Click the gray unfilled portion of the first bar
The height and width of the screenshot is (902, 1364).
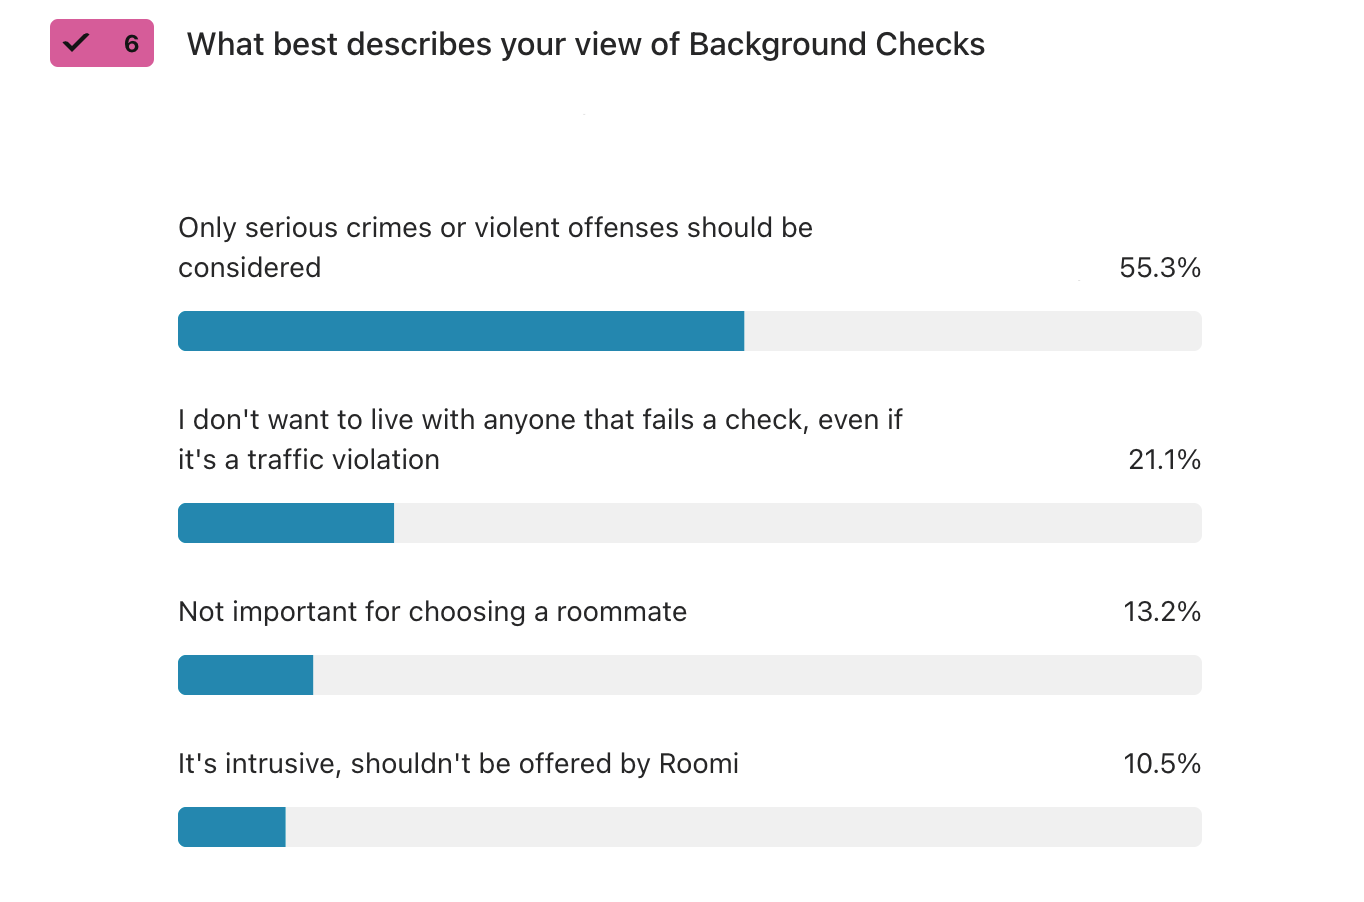pyautogui.click(x=973, y=331)
